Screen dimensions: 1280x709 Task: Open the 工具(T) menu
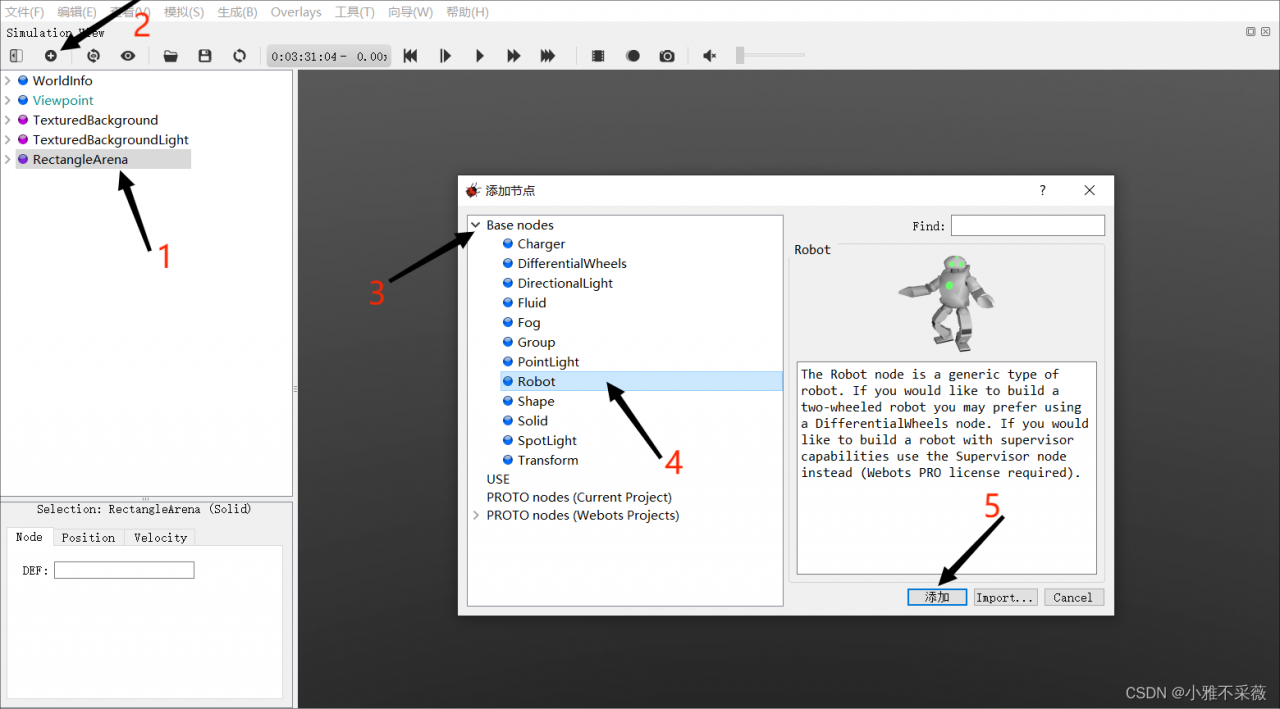click(x=355, y=12)
